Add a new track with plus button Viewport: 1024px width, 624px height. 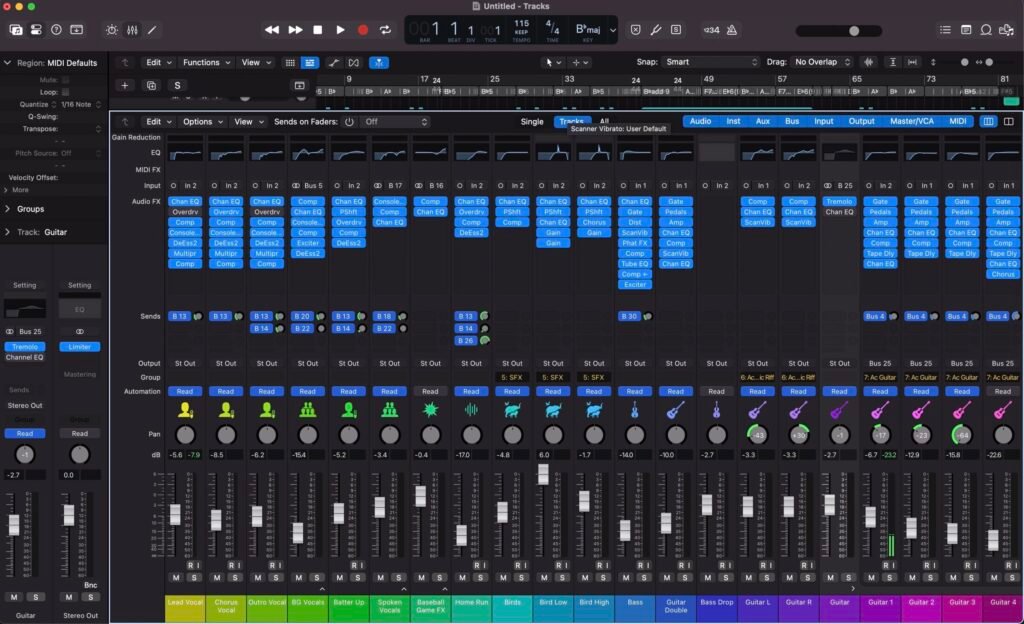[x=125, y=86]
